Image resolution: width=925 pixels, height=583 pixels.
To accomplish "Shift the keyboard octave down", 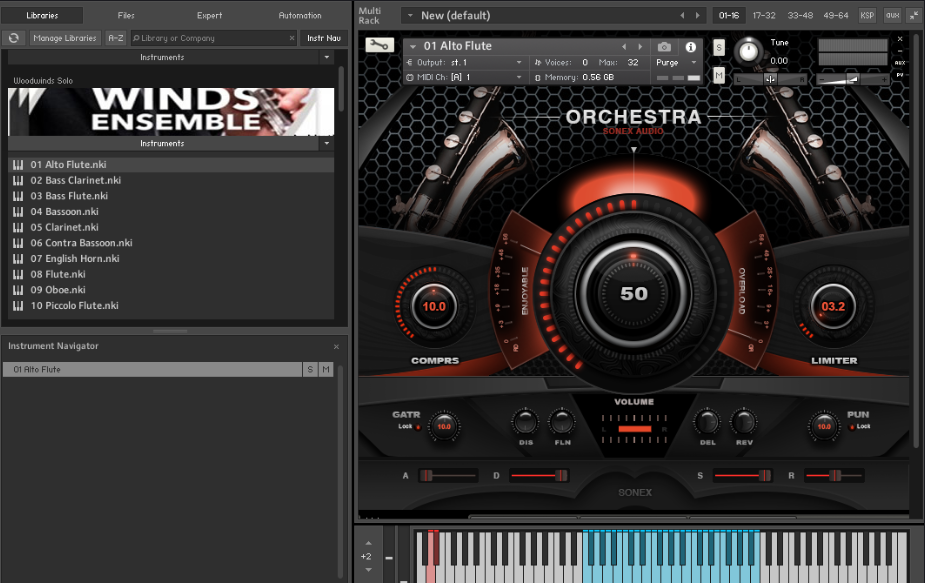I will [x=369, y=569].
